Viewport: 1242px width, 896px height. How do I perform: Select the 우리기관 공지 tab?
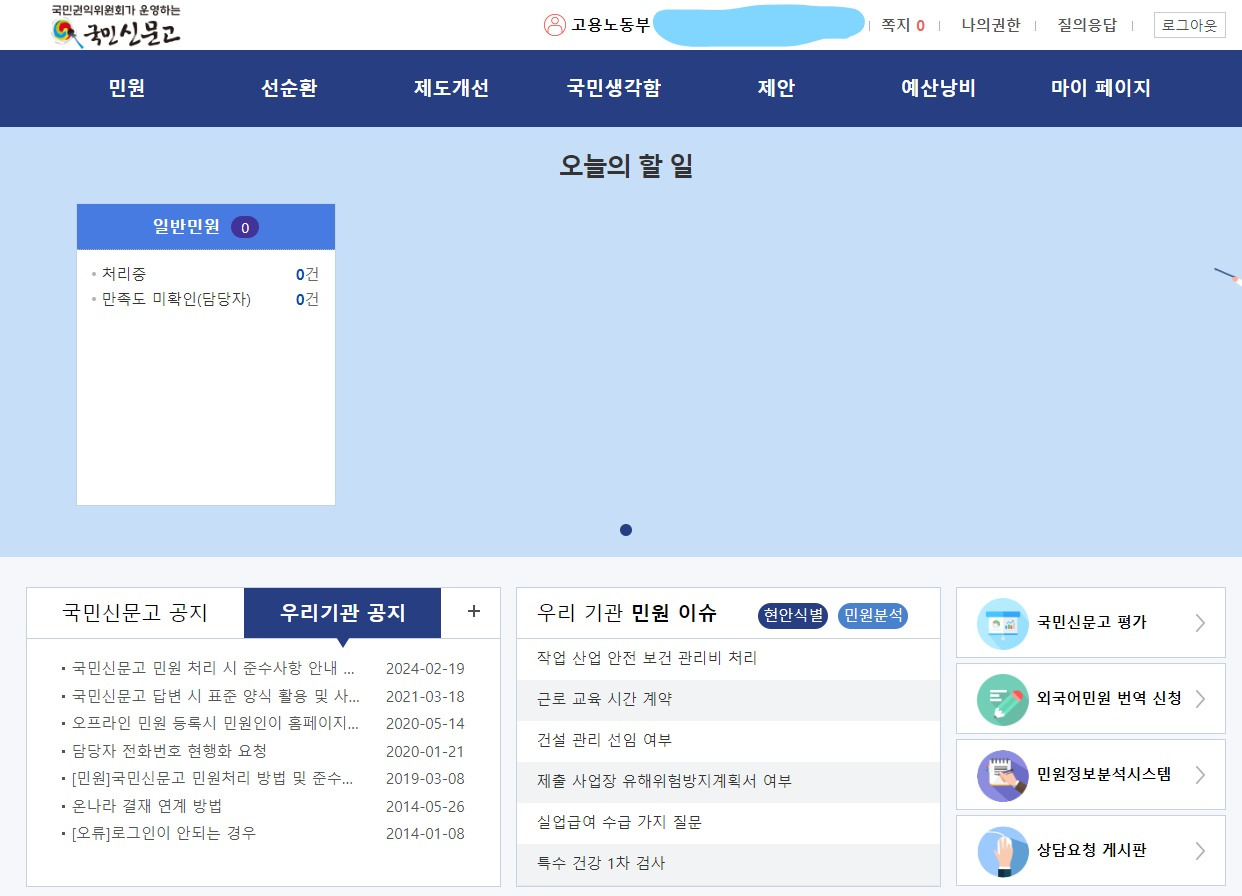point(342,613)
